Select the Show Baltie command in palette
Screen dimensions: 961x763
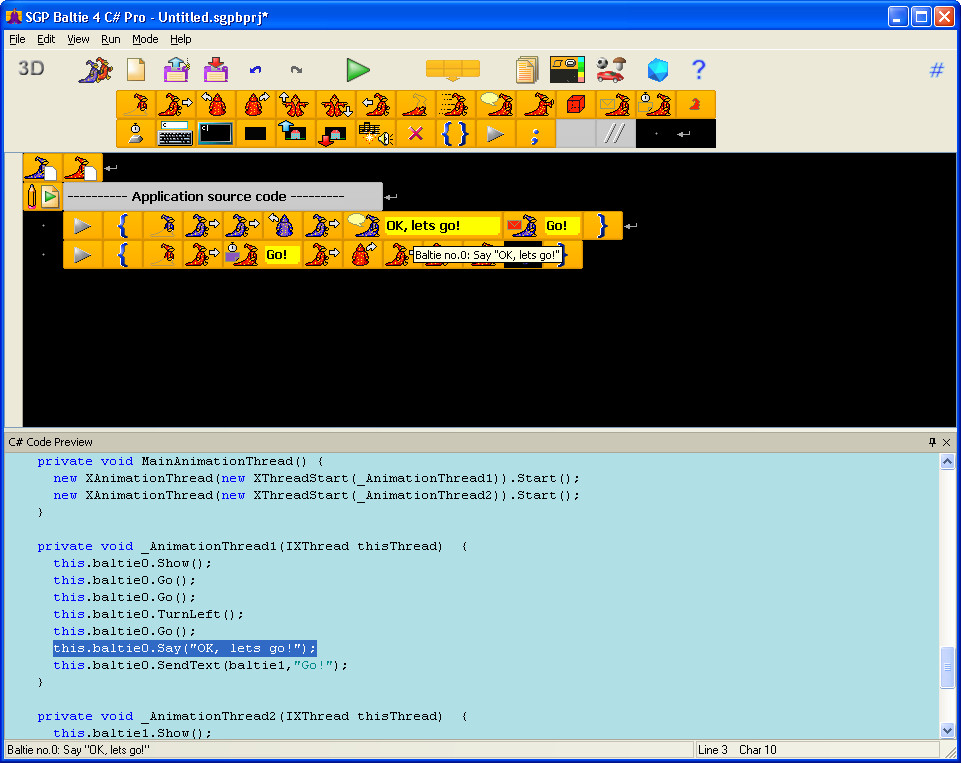click(x=136, y=105)
